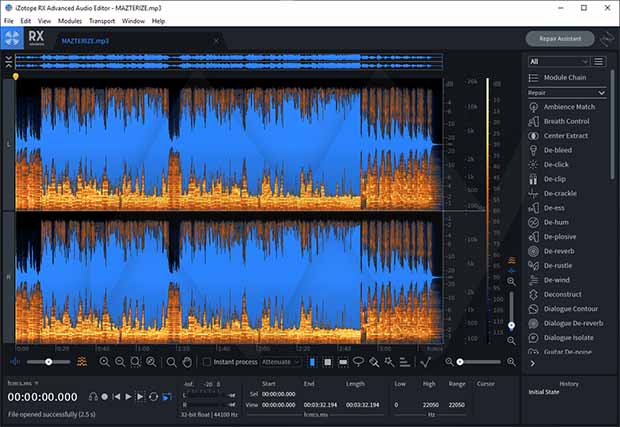Screen dimensions: 620x427
Task: Adjust the horizontal zoom slider
Action: click(x=479, y=362)
